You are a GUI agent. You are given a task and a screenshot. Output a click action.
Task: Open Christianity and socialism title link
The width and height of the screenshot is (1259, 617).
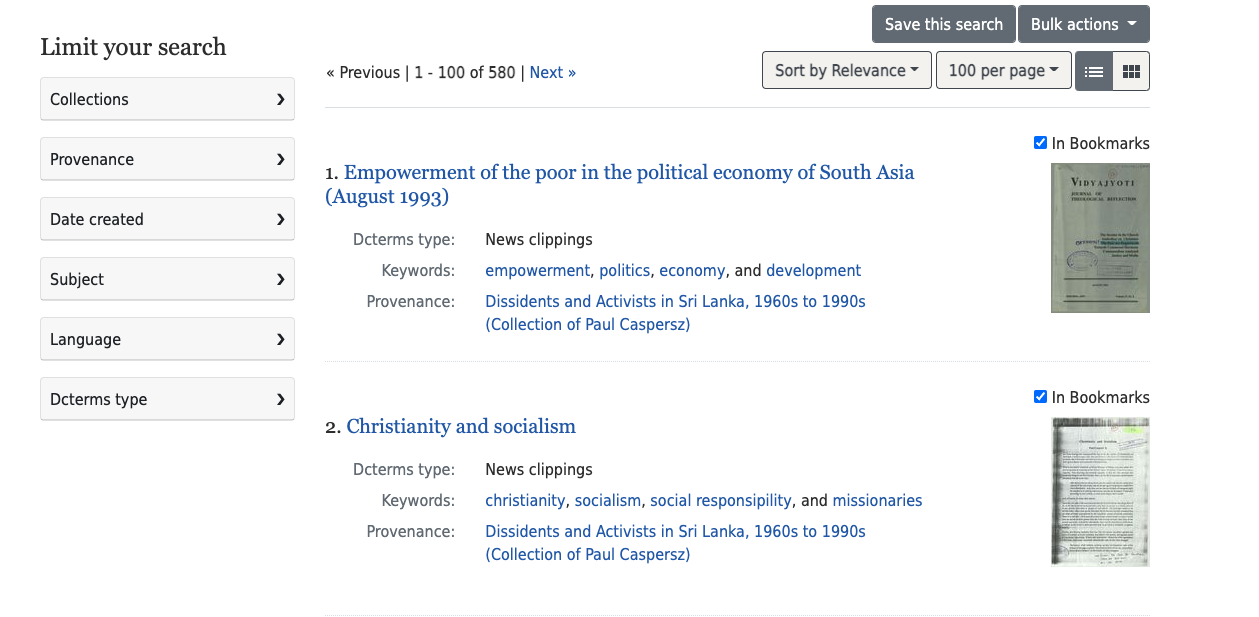tap(461, 426)
